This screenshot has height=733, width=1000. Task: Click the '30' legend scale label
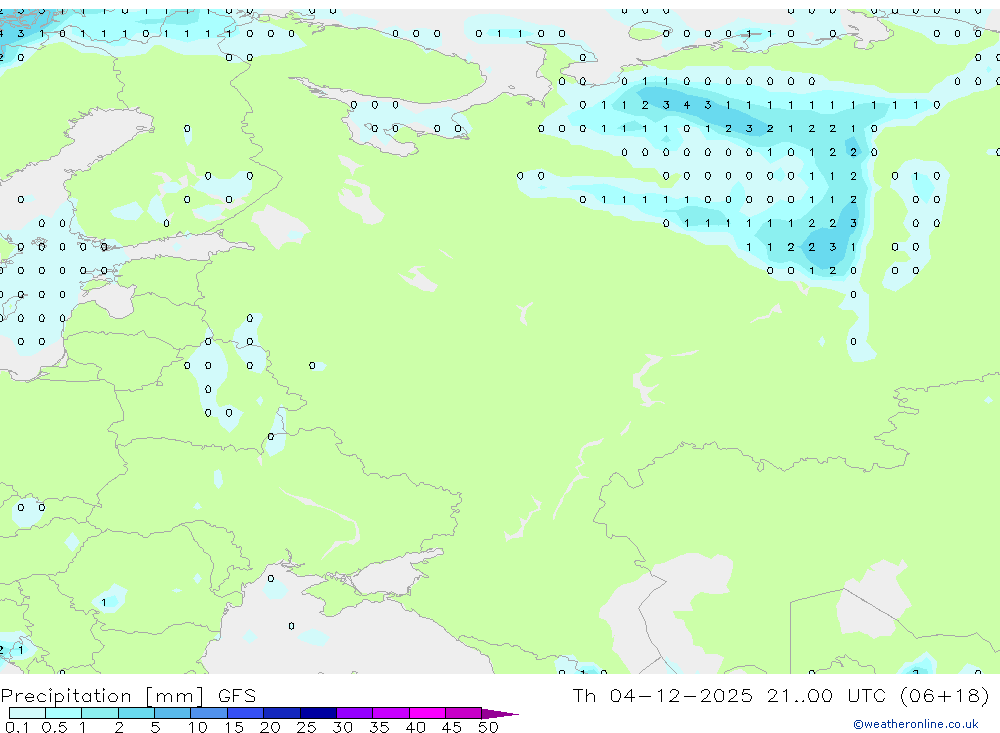click(x=342, y=727)
